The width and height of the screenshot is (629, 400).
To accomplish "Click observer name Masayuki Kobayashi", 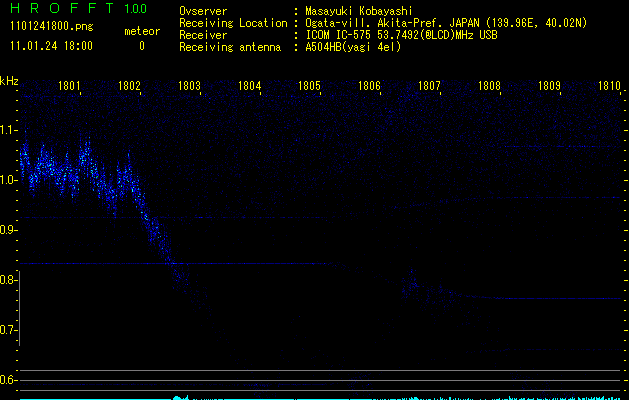I will coord(359,11).
